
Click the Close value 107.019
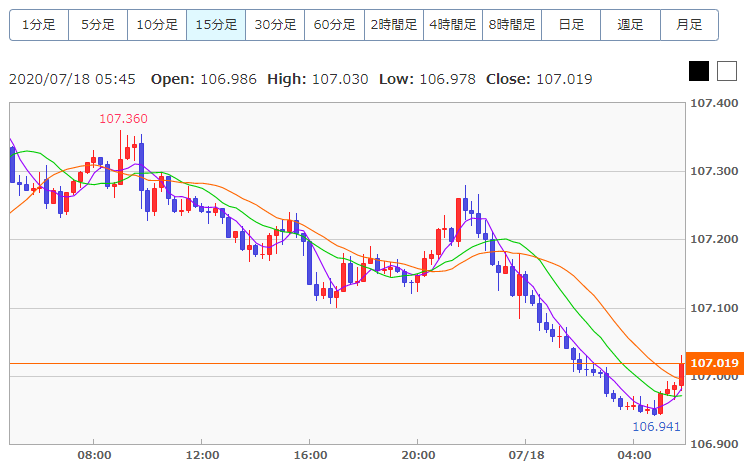coord(564,79)
